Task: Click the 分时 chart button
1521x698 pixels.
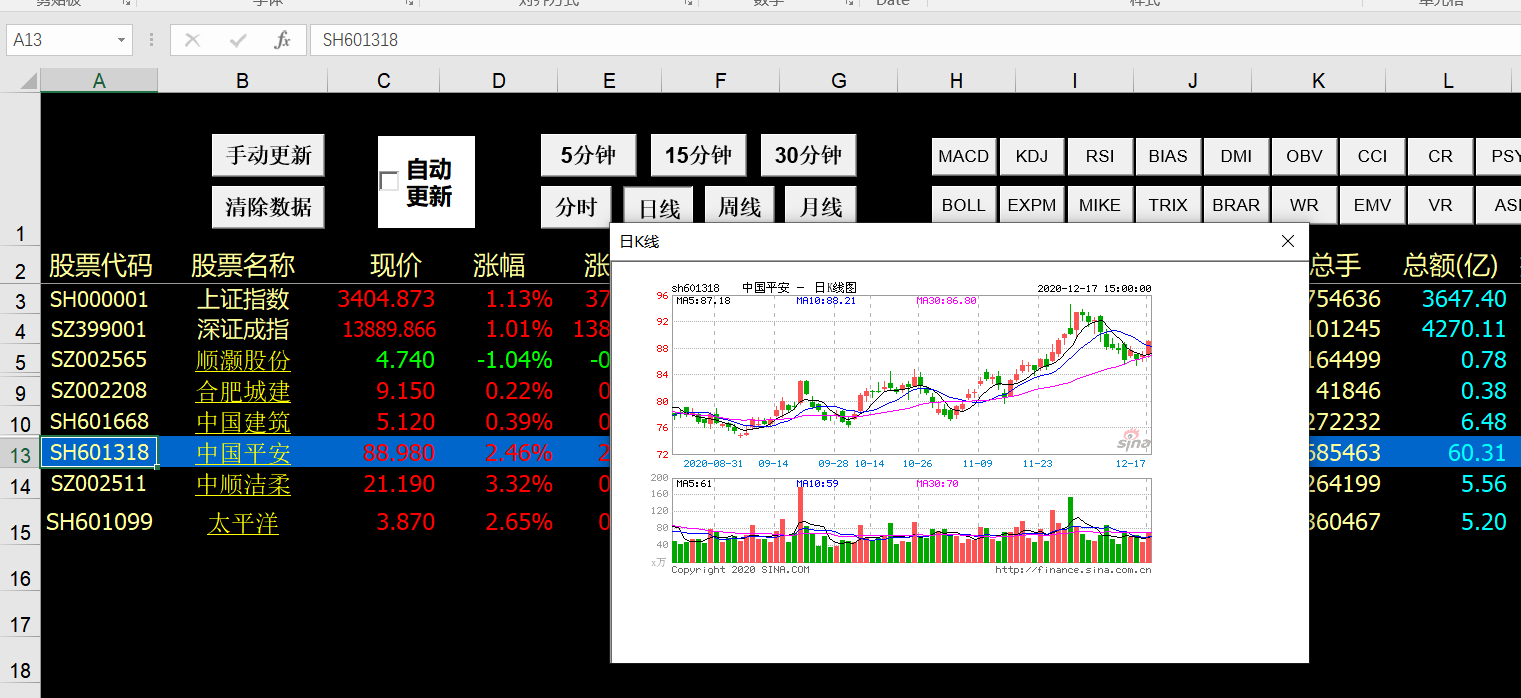Action: 577,207
